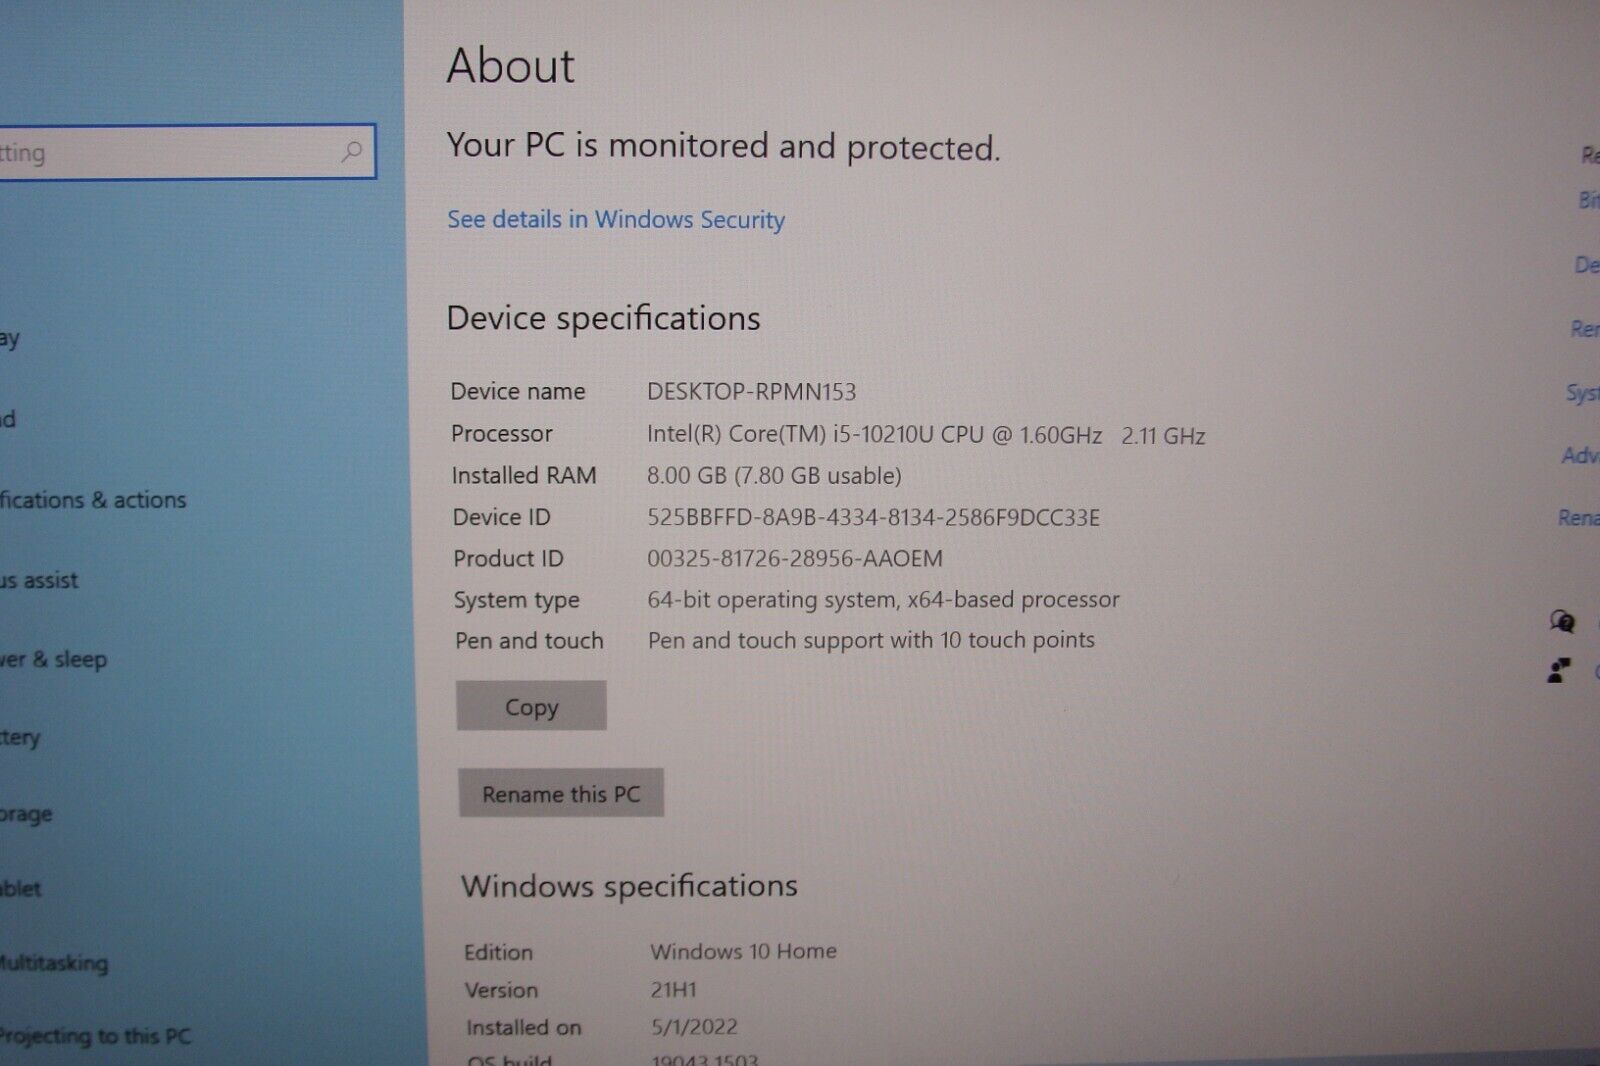Click the Windows specifications heading
The width and height of the screenshot is (1600, 1066).
tap(629, 886)
